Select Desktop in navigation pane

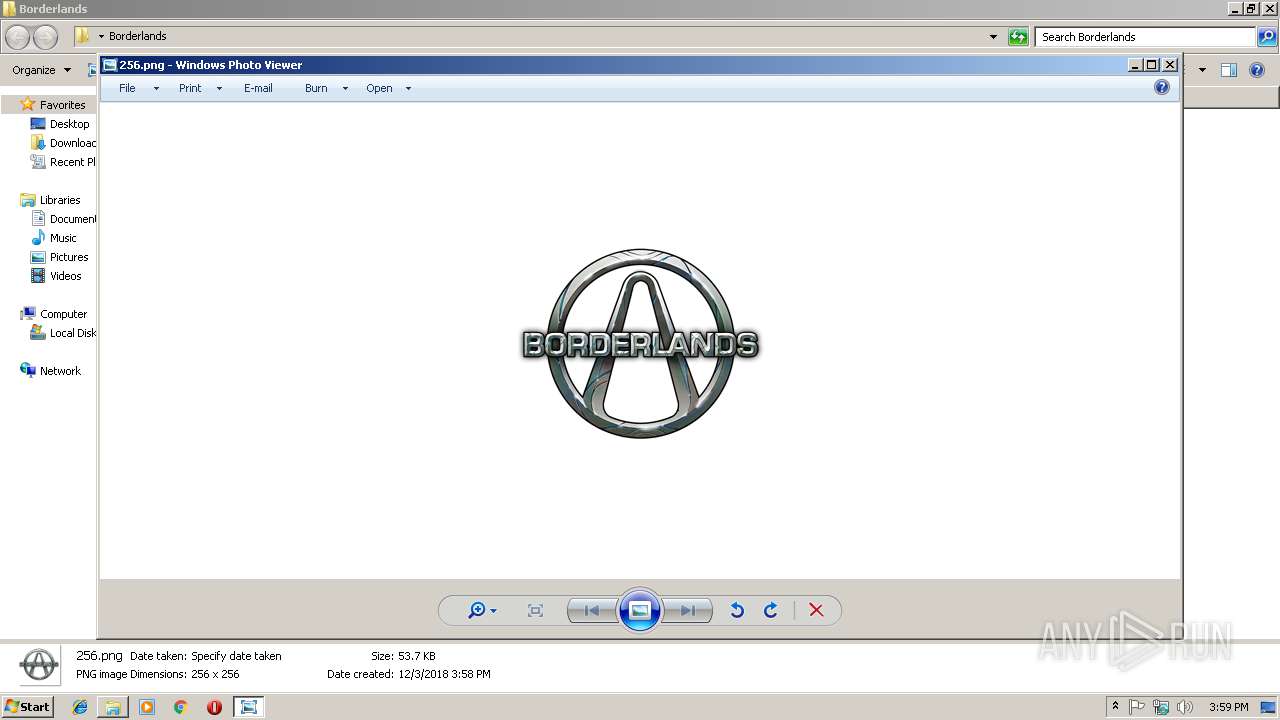69,124
